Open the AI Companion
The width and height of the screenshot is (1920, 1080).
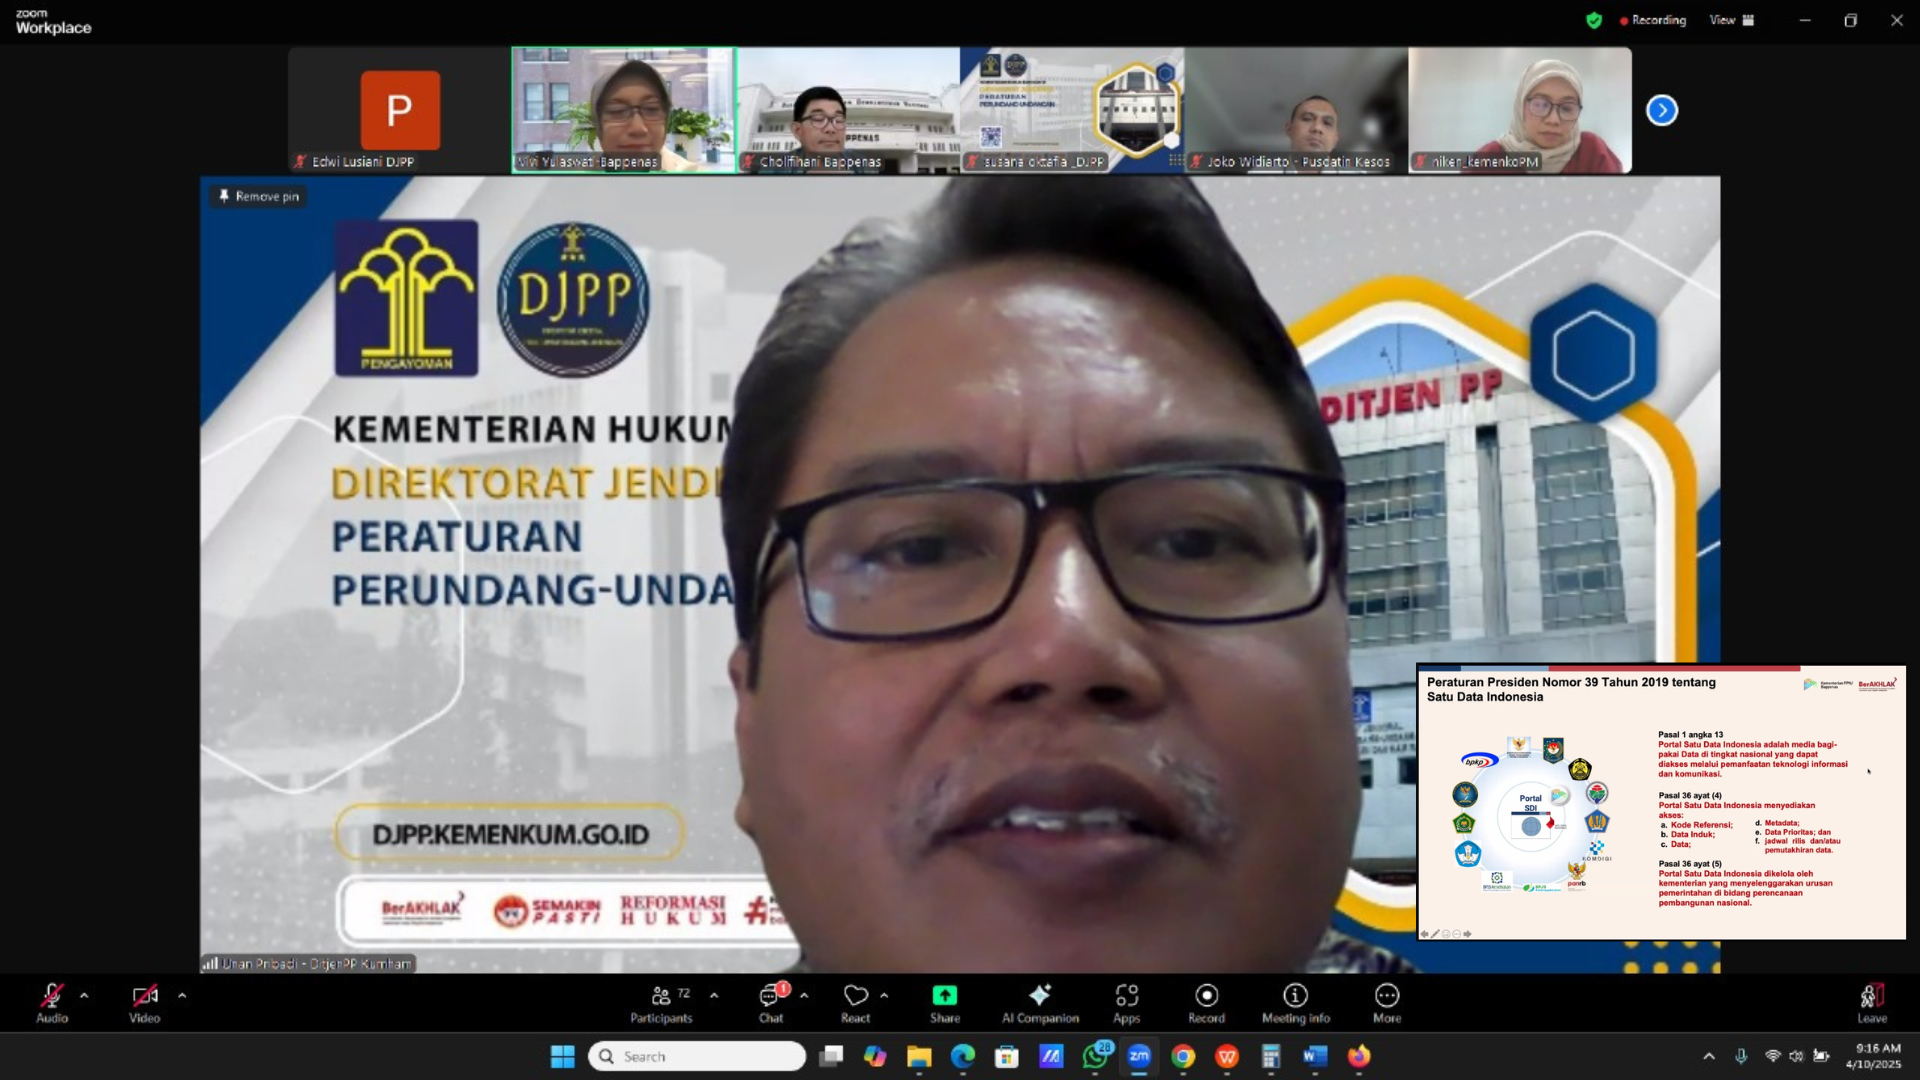click(1040, 1003)
